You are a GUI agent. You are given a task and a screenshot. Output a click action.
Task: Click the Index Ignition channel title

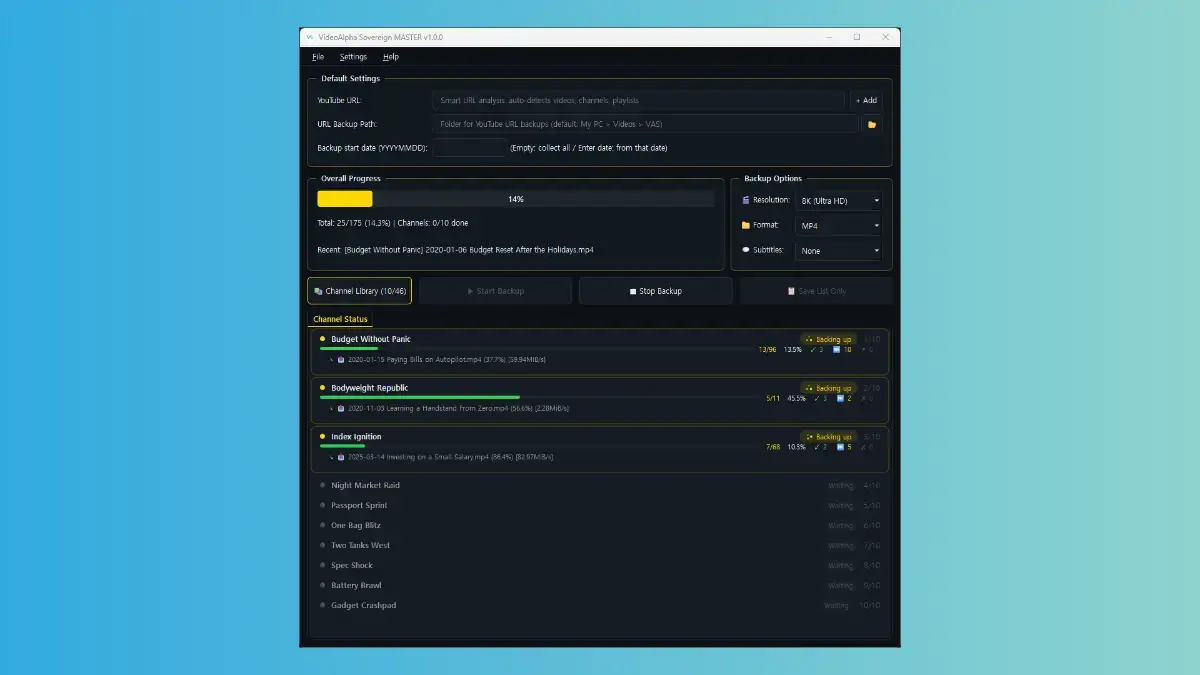tap(356, 437)
